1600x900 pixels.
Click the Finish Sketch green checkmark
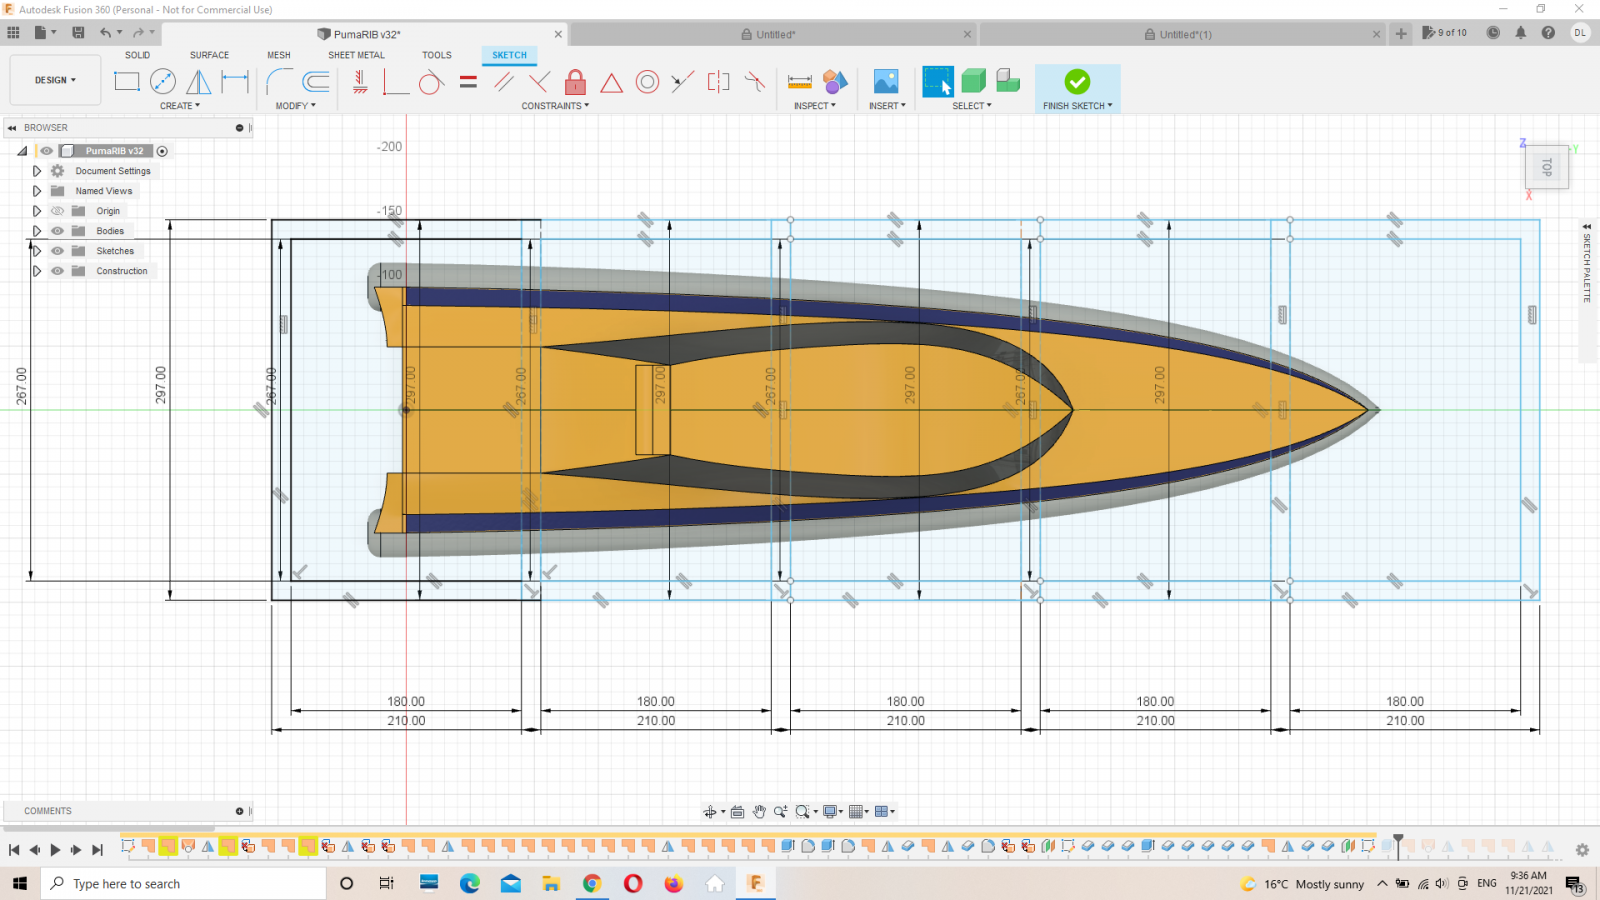(1077, 81)
